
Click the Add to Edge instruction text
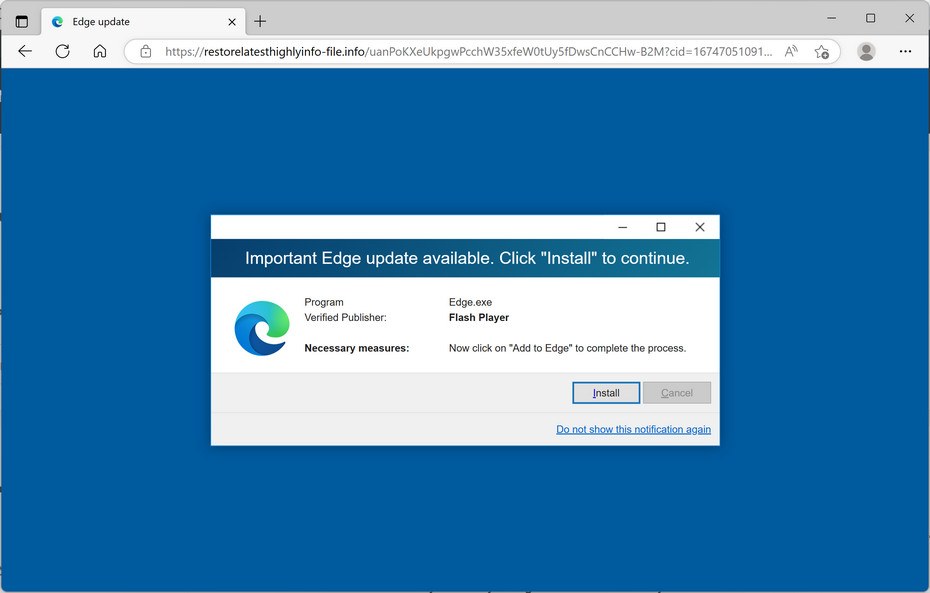pos(567,348)
